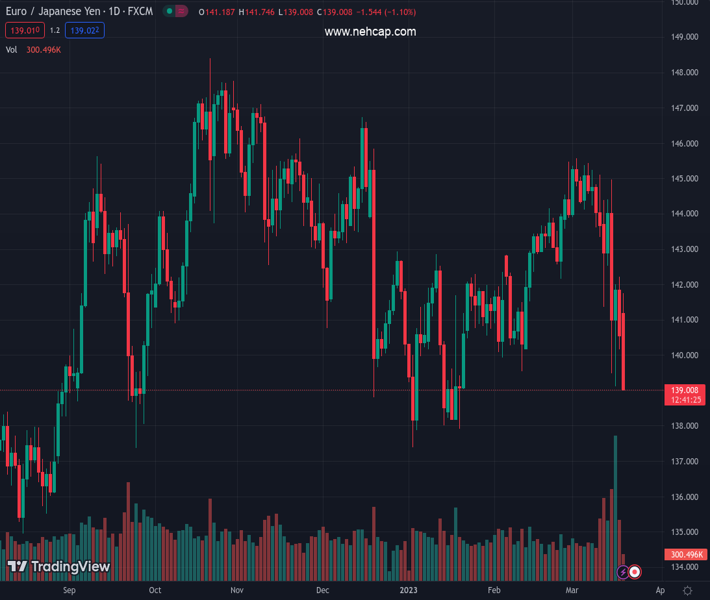Toggle the market status indicator pill

175,12
